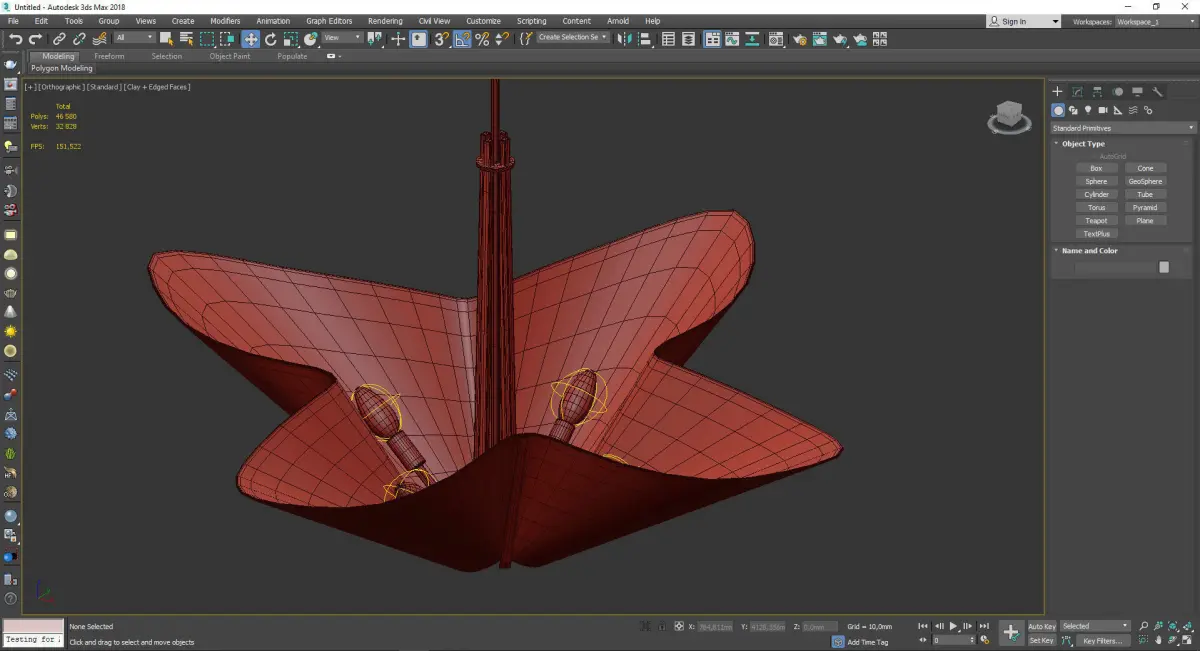The width and height of the screenshot is (1200, 651).
Task: Click the Teapot primitive button
Action: coord(1096,221)
